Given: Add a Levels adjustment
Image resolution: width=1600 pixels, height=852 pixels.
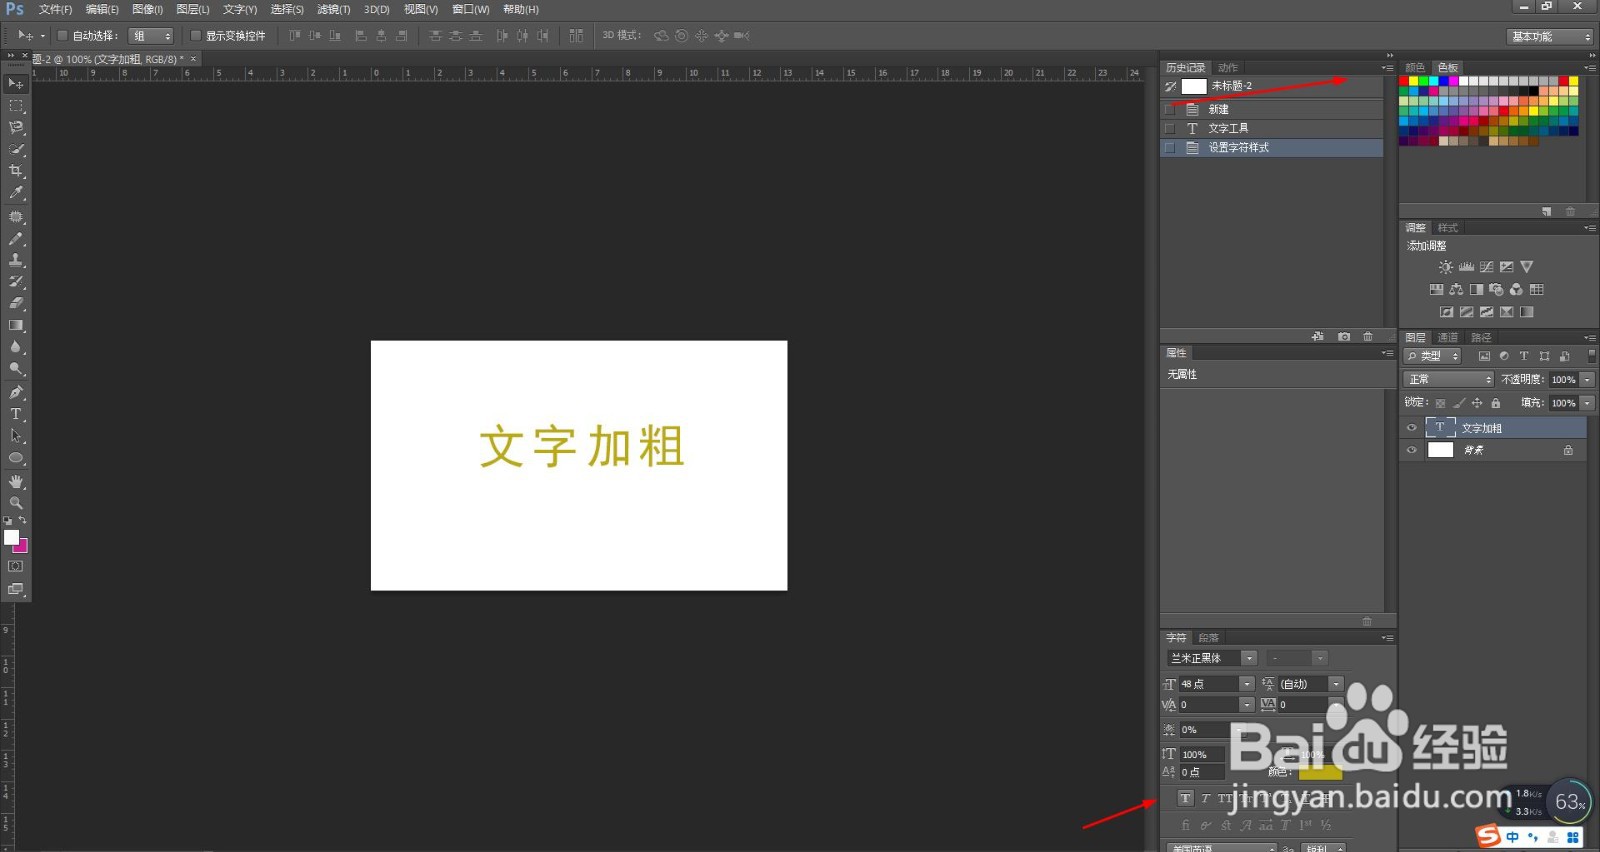Looking at the screenshot, I should [1466, 267].
